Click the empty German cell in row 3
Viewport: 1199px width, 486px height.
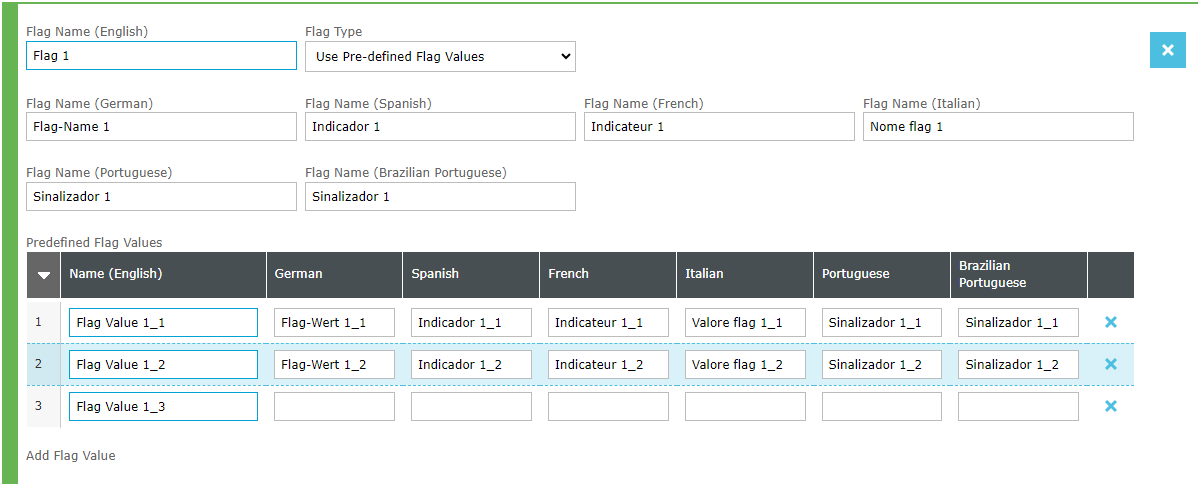[x=334, y=407]
